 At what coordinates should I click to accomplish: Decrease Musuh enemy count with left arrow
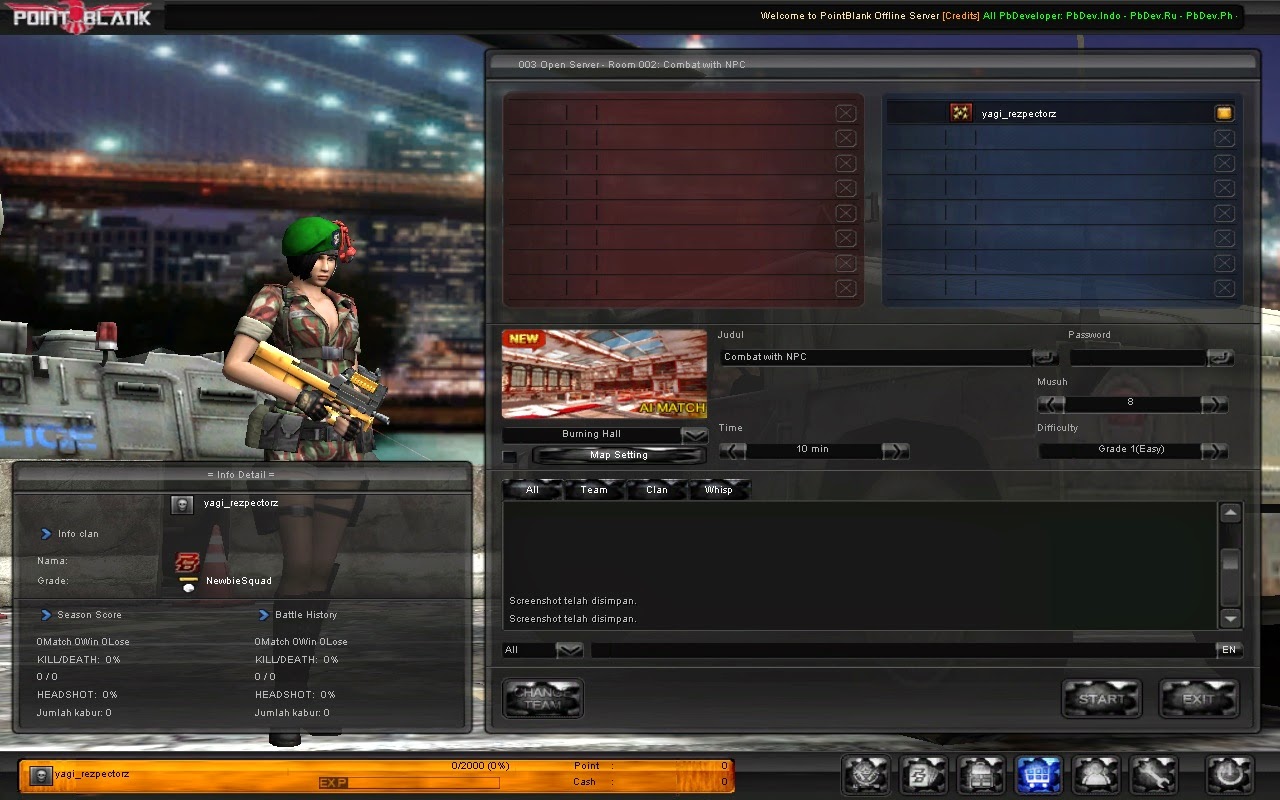(1051, 404)
